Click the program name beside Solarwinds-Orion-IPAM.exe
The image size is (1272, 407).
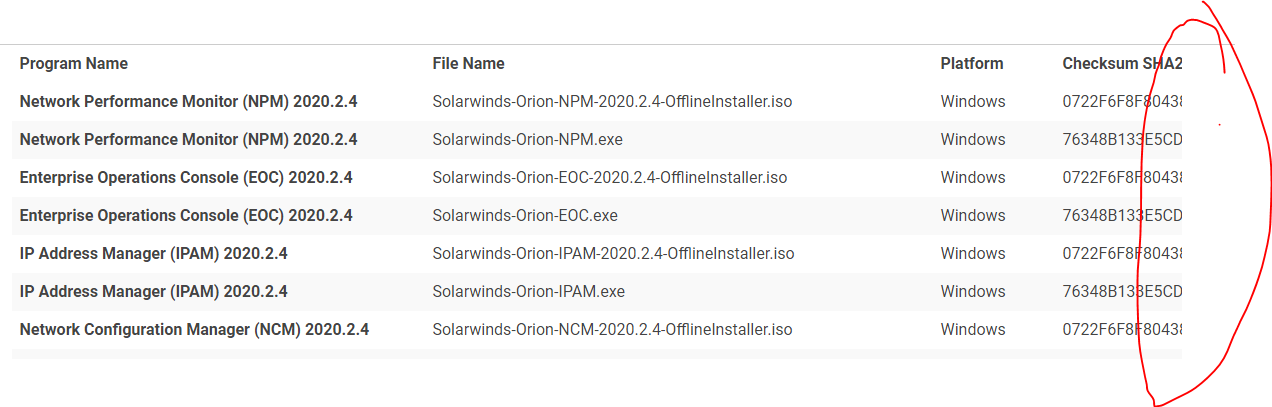153,292
